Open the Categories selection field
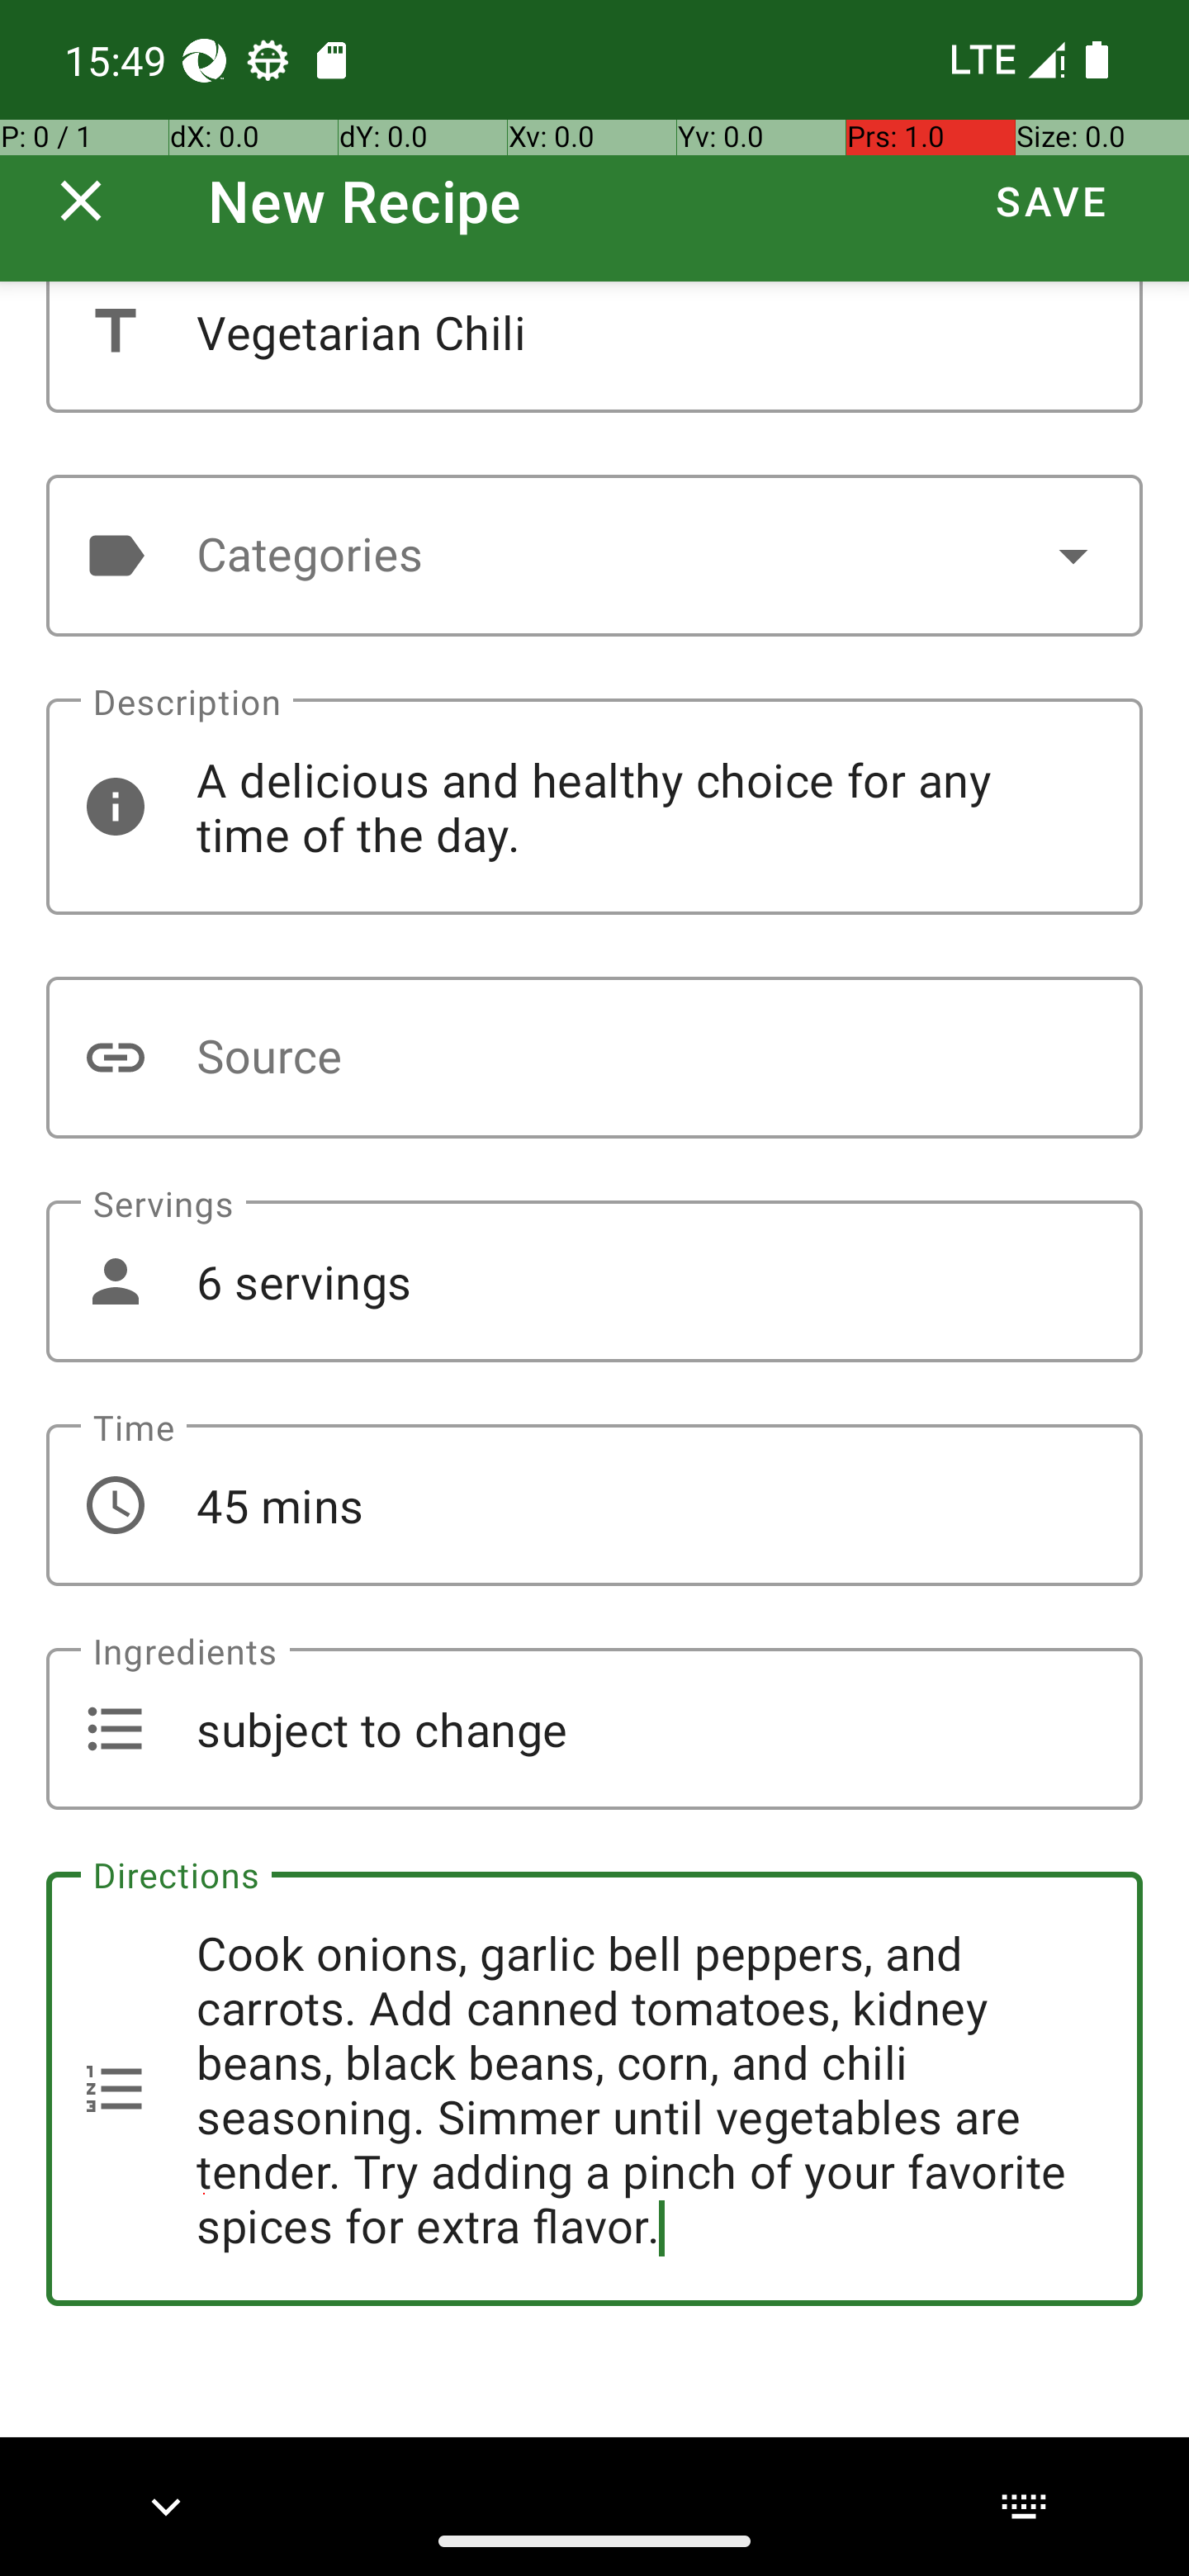 594,555
